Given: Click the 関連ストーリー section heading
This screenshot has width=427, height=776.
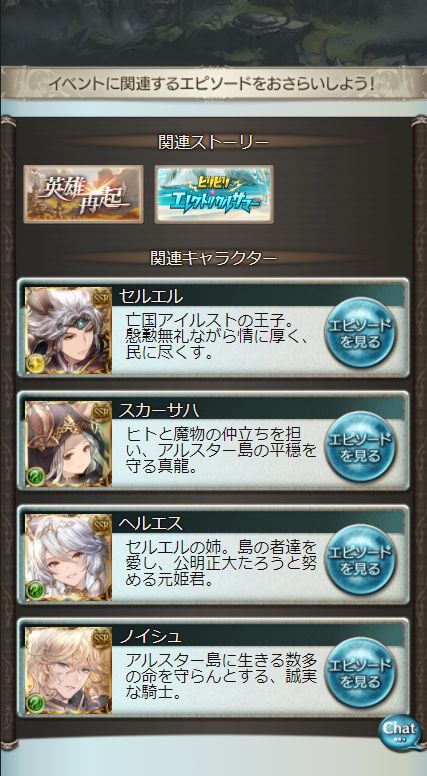Looking at the screenshot, I should [x=214, y=143].
